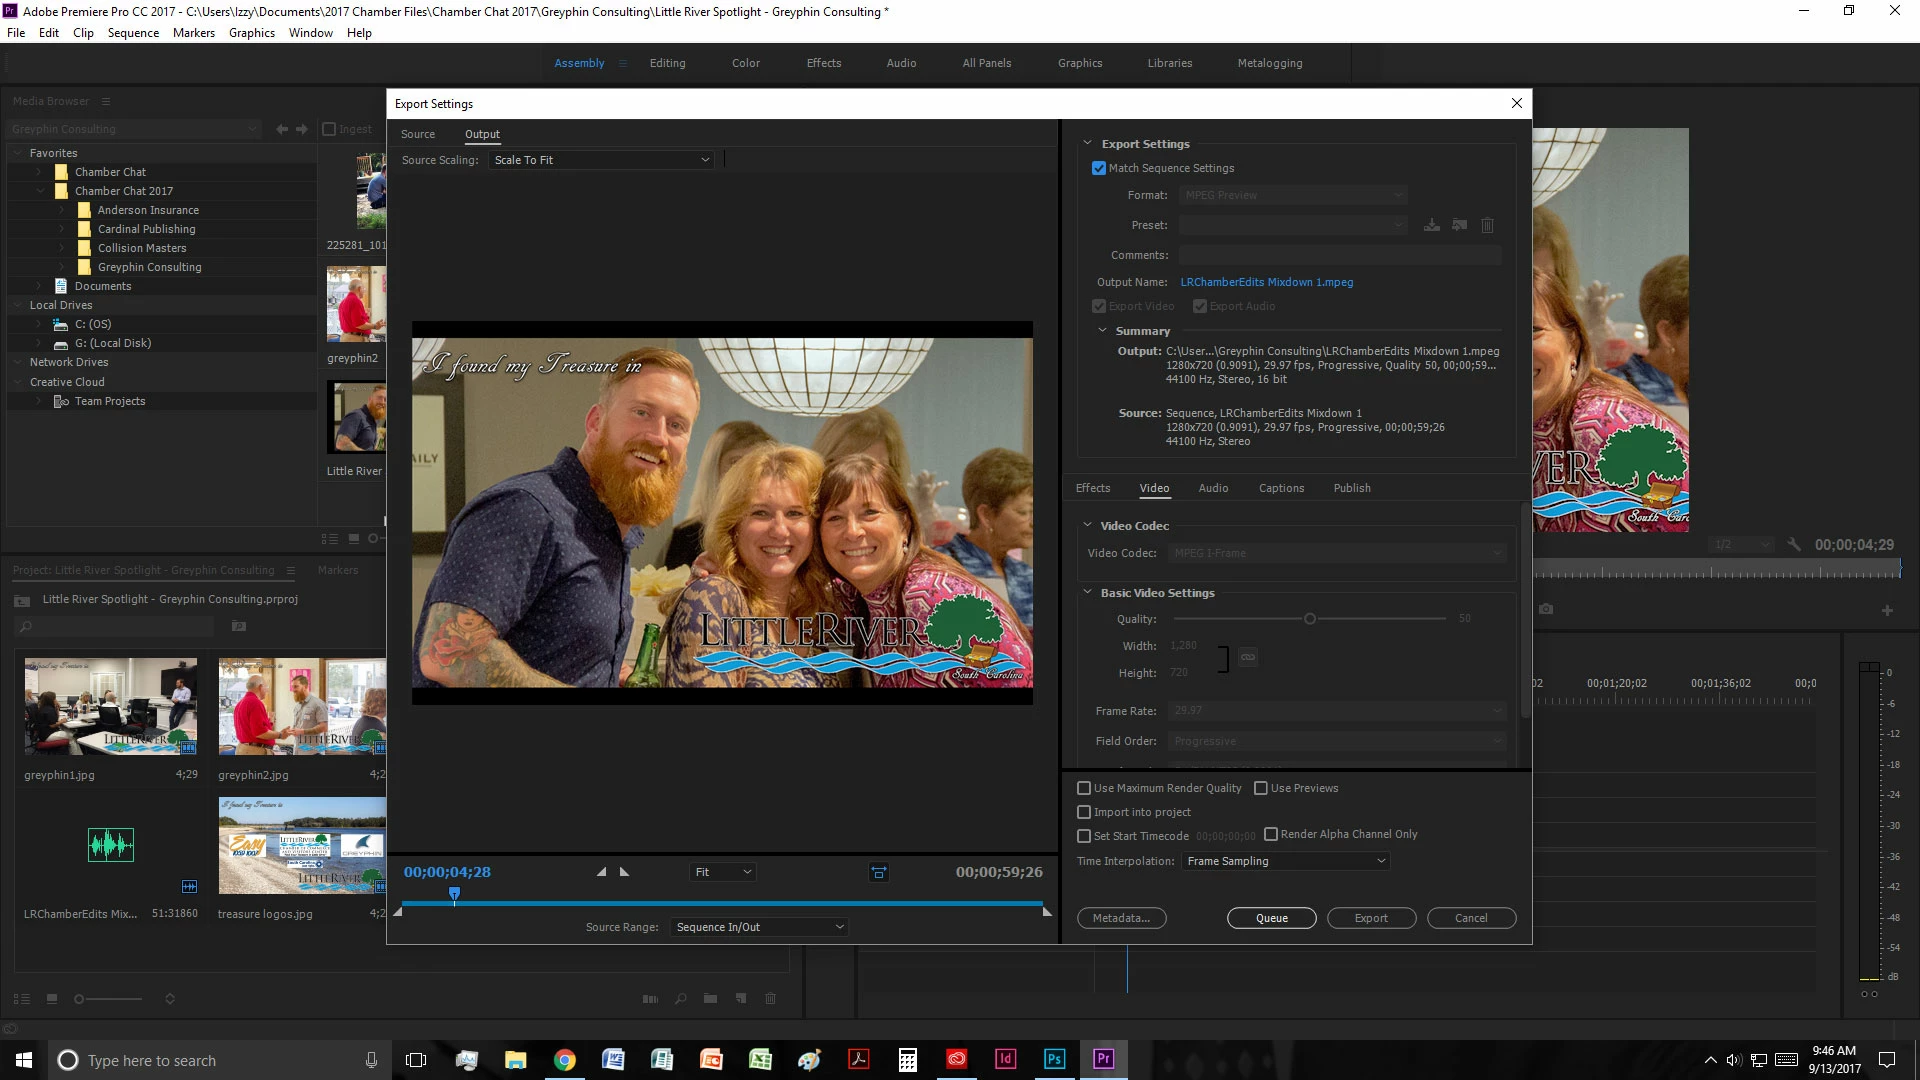Image resolution: width=1920 pixels, height=1080 pixels.
Task: Click the Set Out Point triangle icon
Action: [625, 872]
